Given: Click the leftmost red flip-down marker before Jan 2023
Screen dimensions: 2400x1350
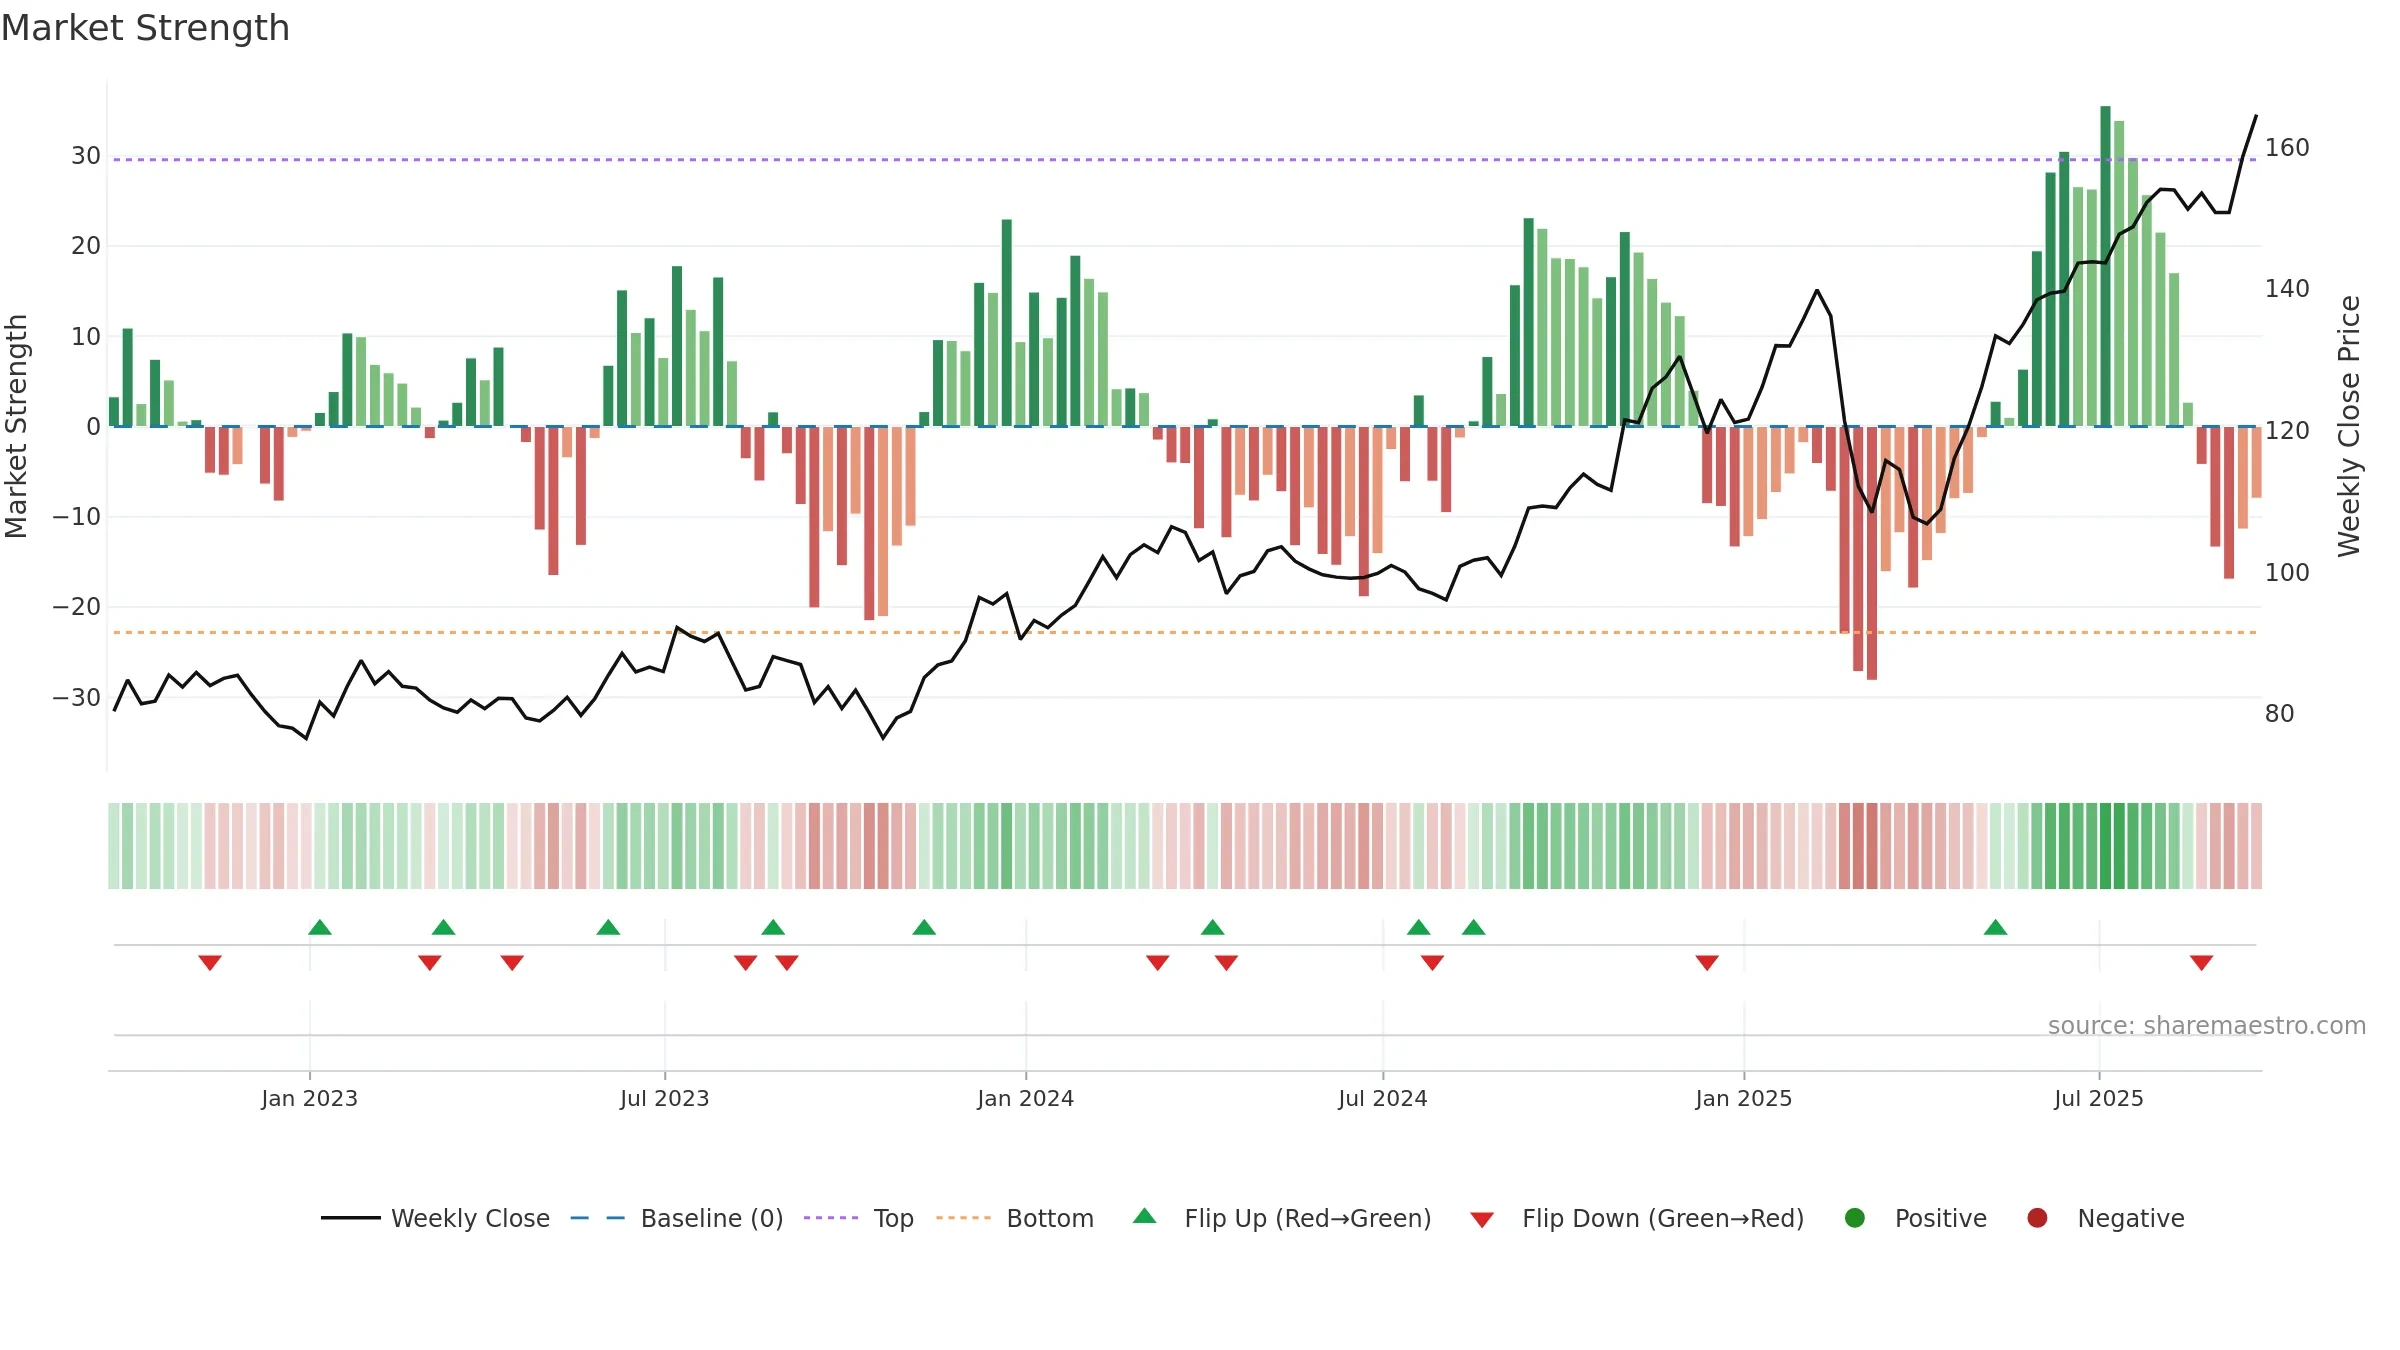Looking at the screenshot, I should pyautogui.click(x=210, y=963).
